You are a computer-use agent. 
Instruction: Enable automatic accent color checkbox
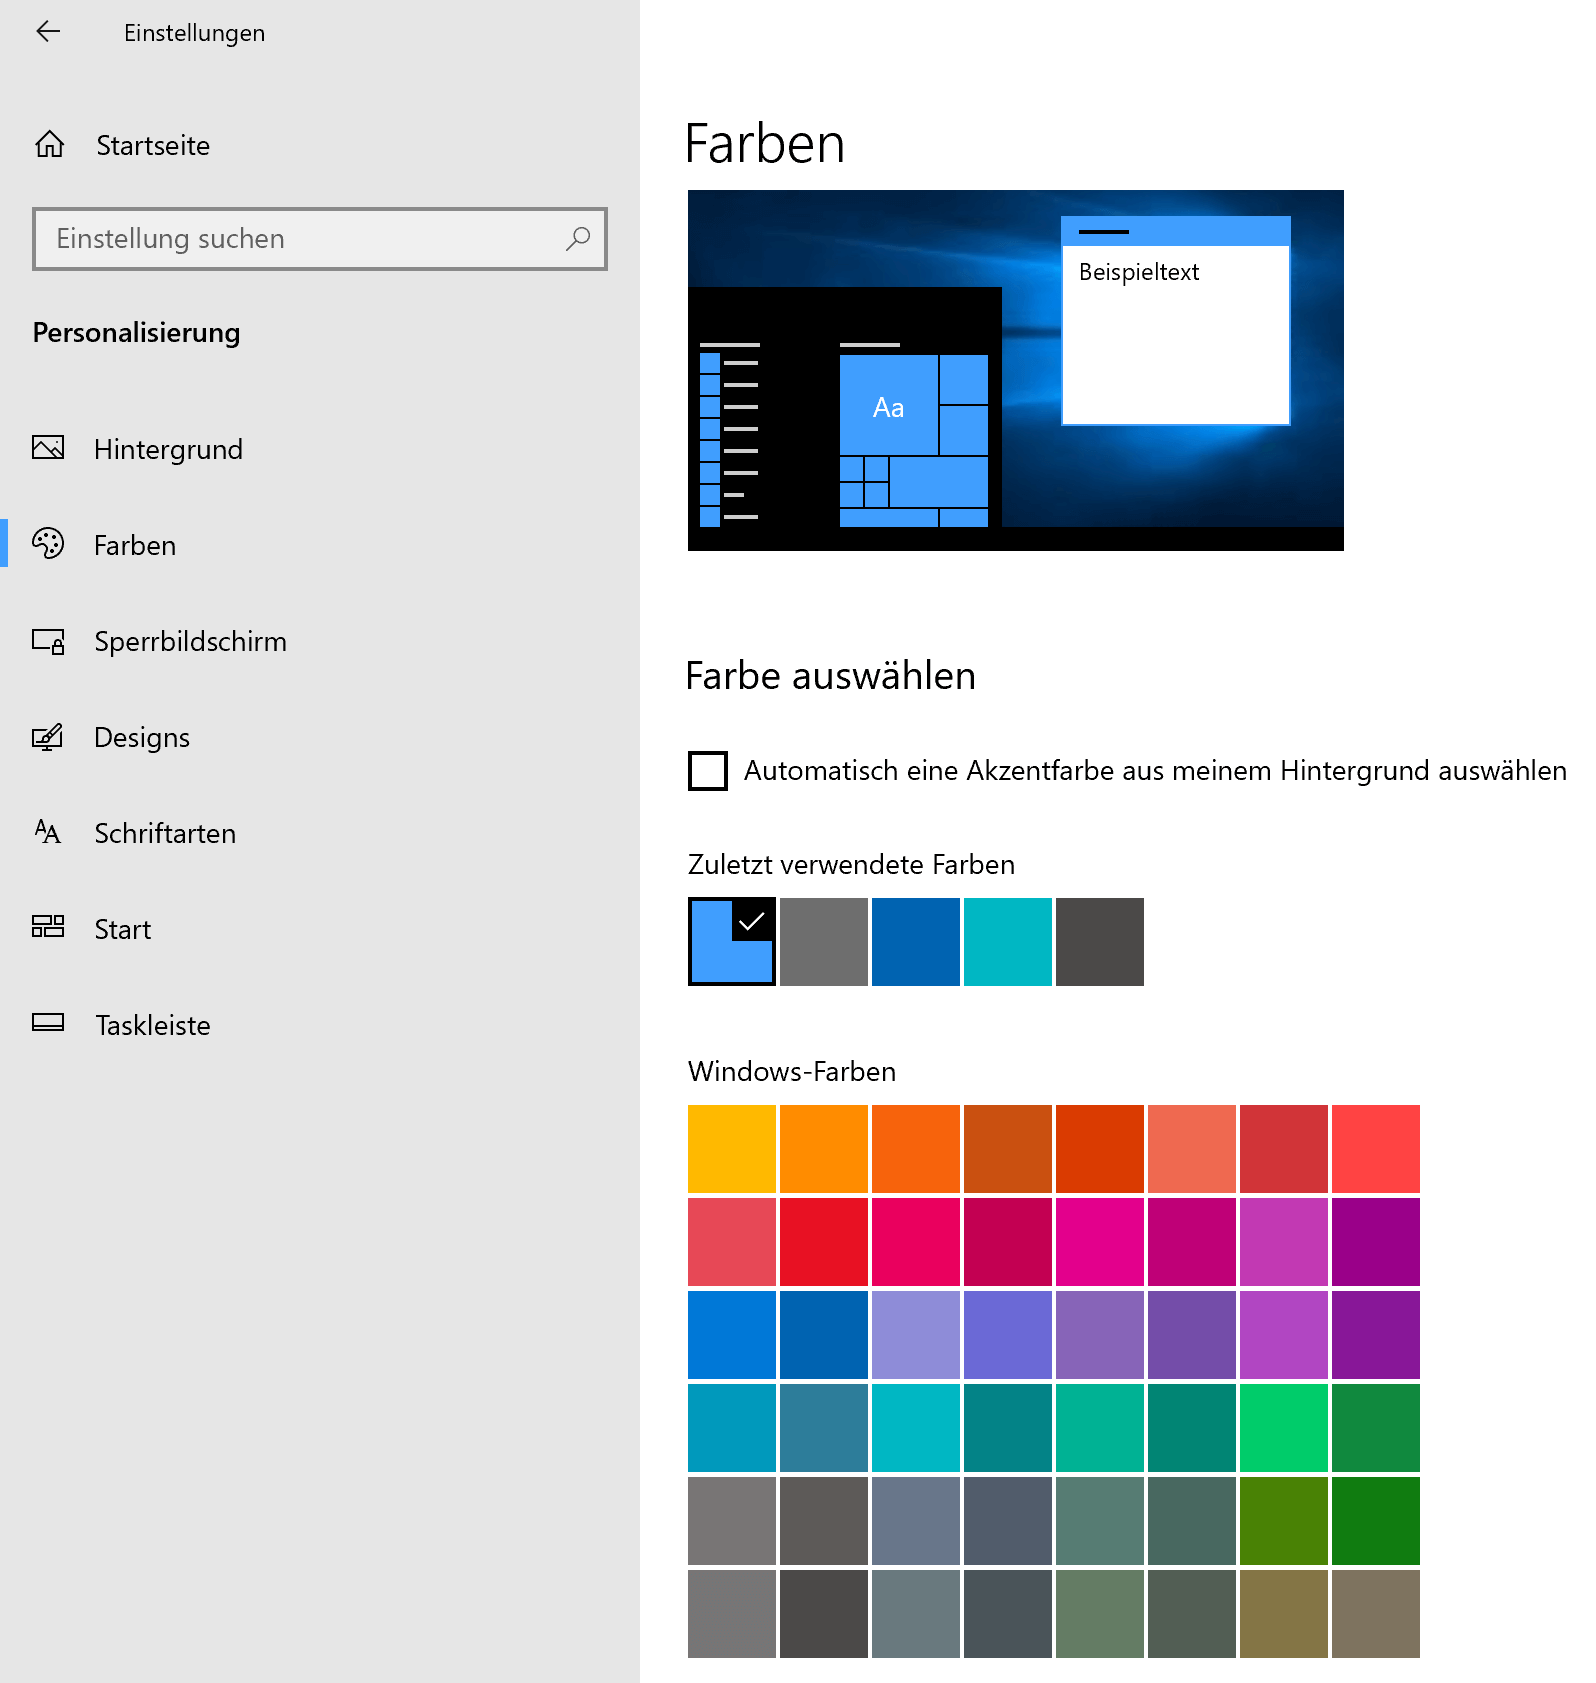708,771
